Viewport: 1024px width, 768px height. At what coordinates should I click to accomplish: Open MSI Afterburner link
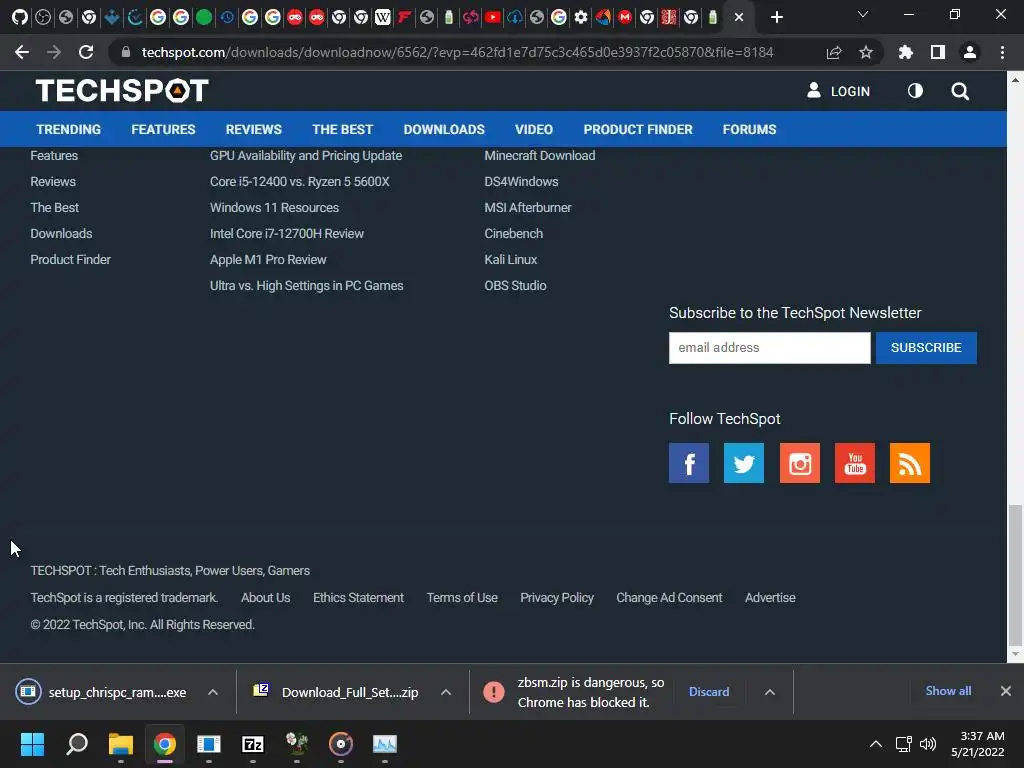click(x=528, y=208)
